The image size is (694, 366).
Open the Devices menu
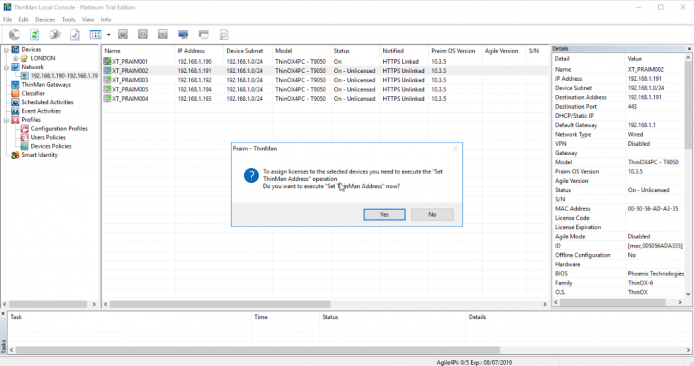pyautogui.click(x=45, y=19)
